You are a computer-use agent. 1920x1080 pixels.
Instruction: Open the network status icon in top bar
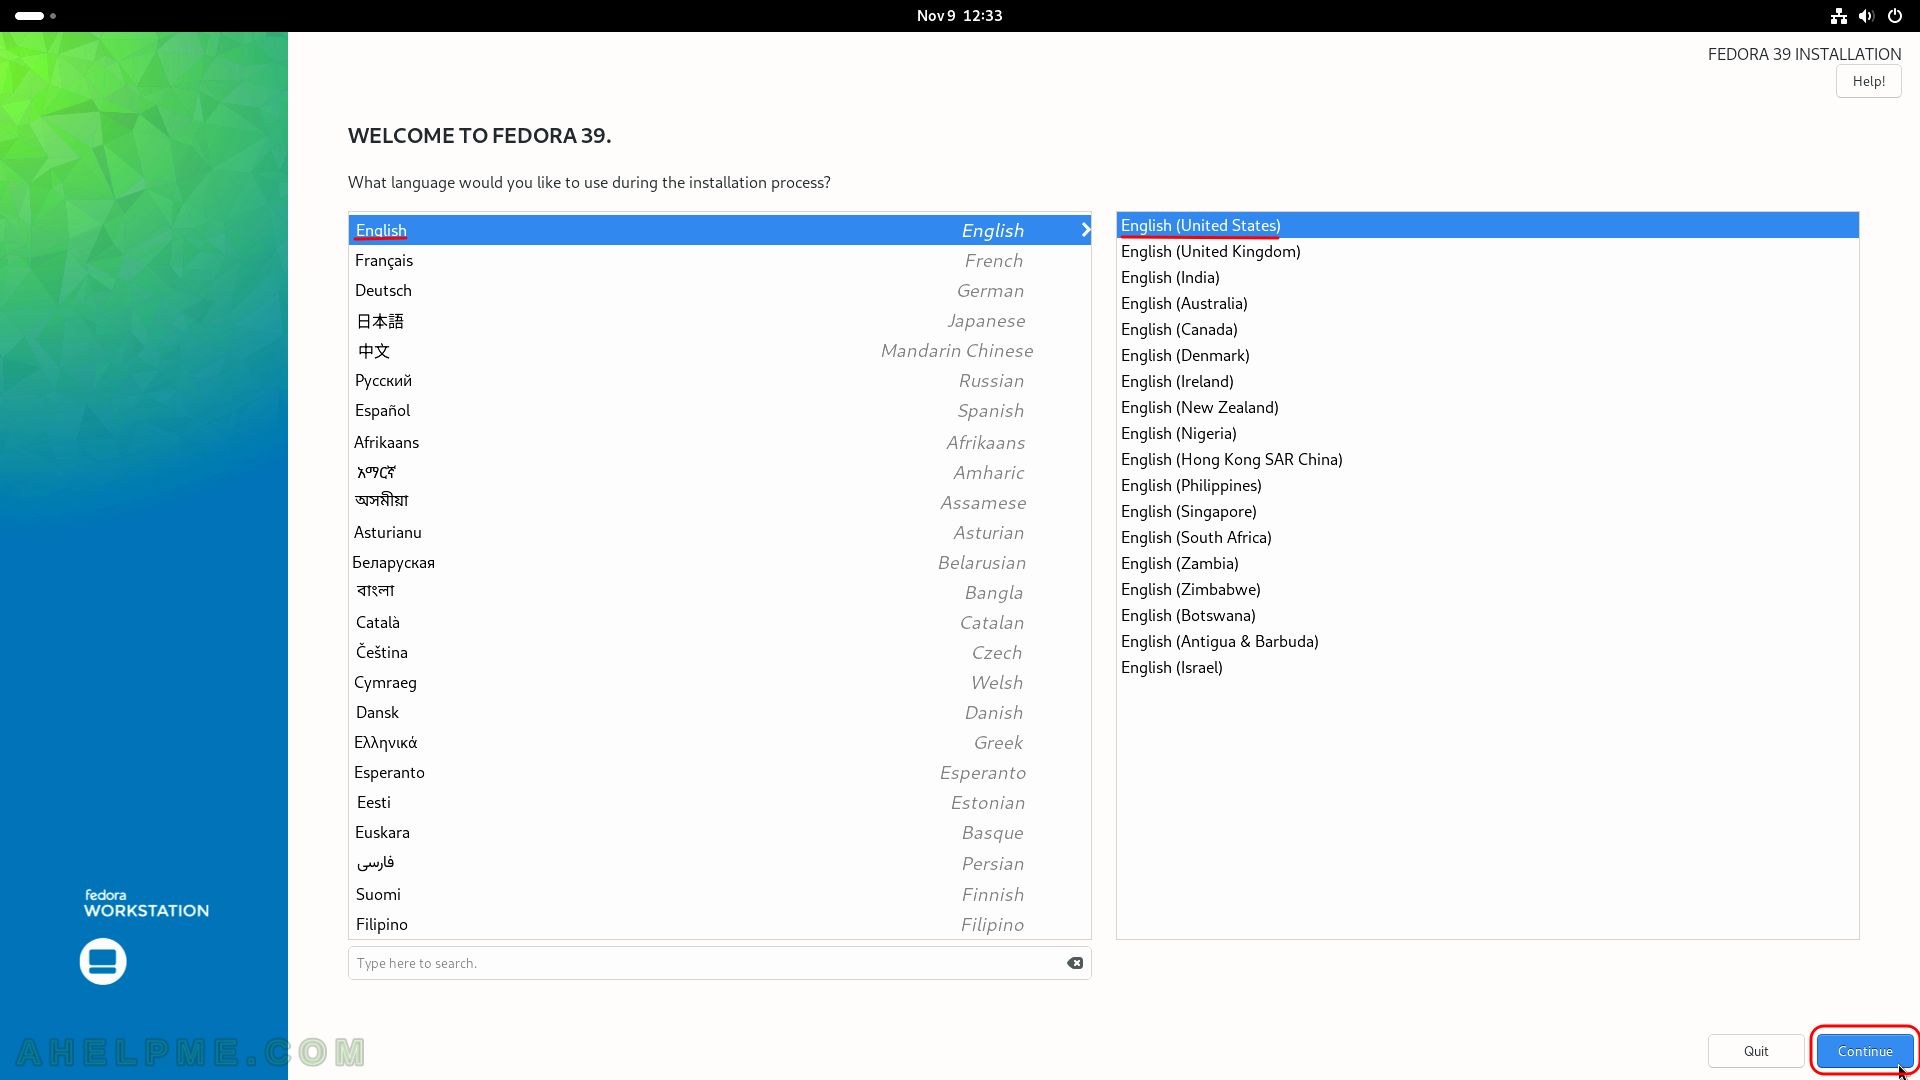[x=1838, y=16]
